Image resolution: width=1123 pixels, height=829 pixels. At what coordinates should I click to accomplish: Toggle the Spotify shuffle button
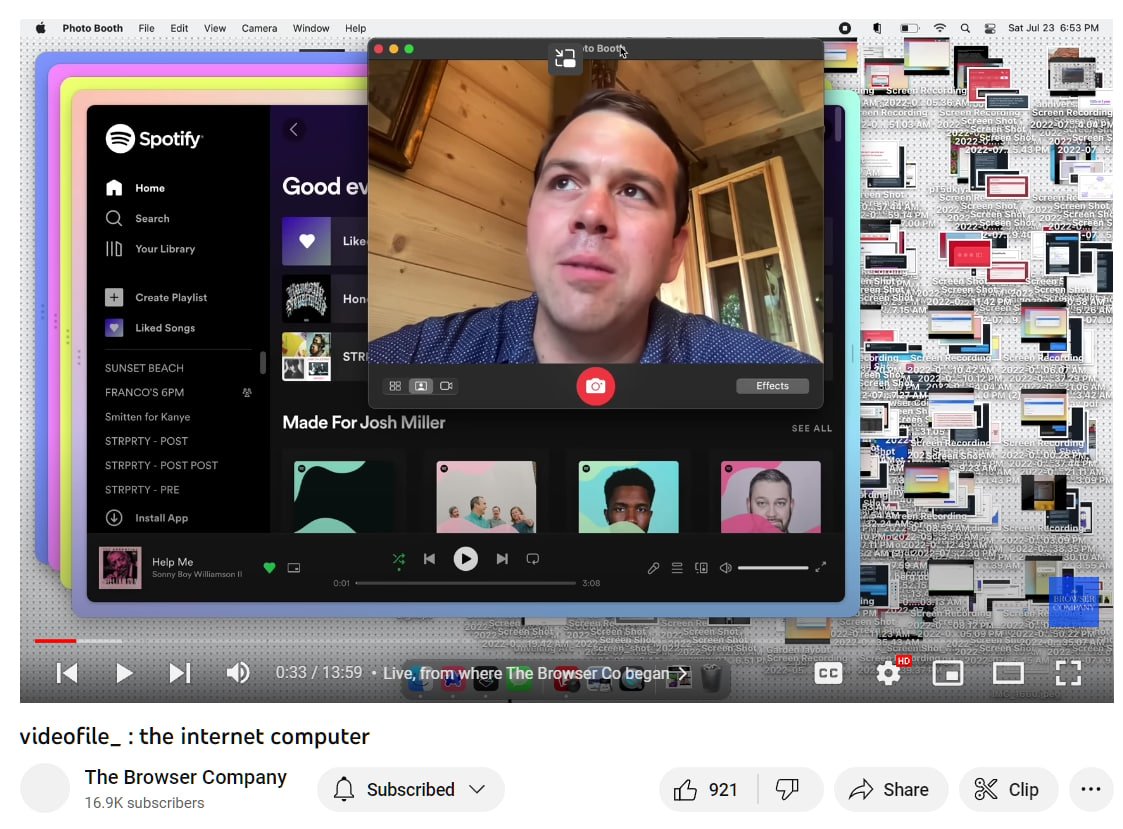point(399,559)
